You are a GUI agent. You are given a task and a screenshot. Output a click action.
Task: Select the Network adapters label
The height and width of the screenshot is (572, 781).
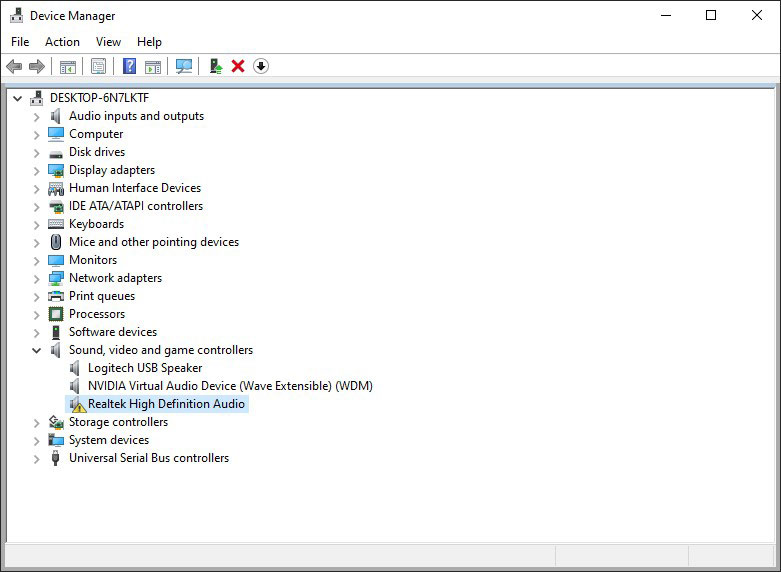point(116,278)
